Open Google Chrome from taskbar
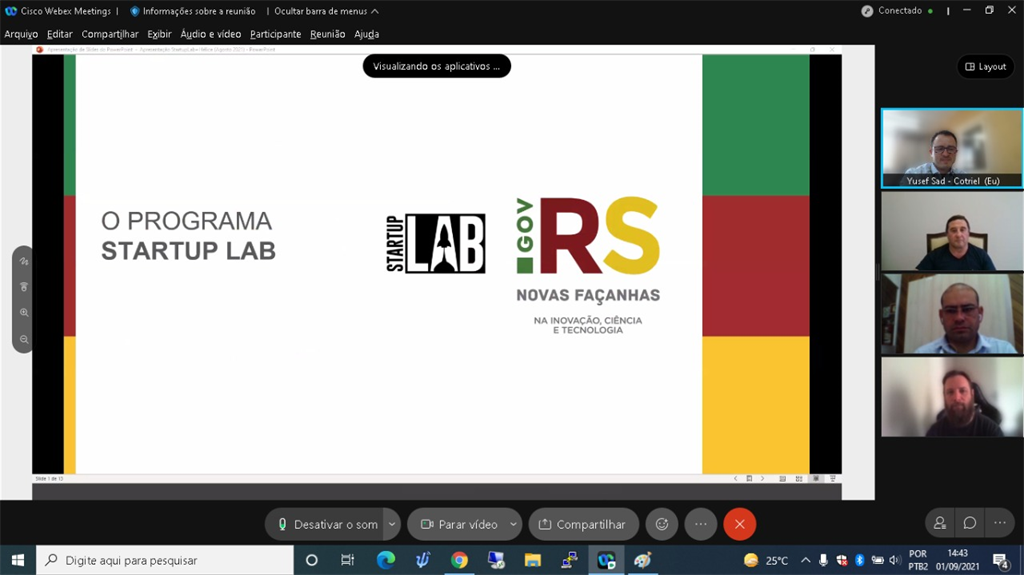1024x575 pixels. pyautogui.click(x=459, y=560)
